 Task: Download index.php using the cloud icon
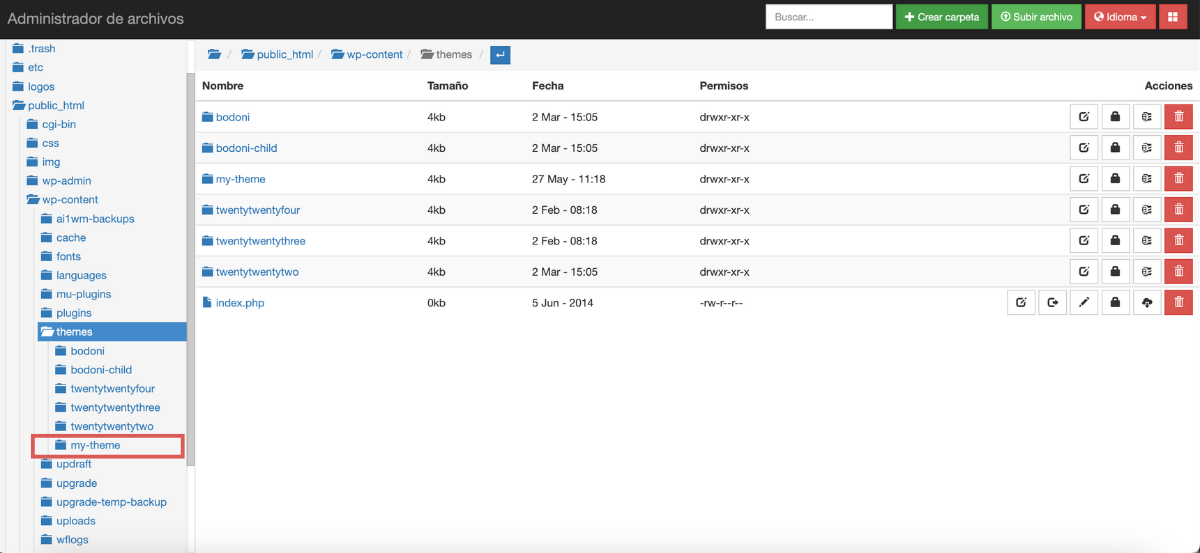click(x=1147, y=303)
